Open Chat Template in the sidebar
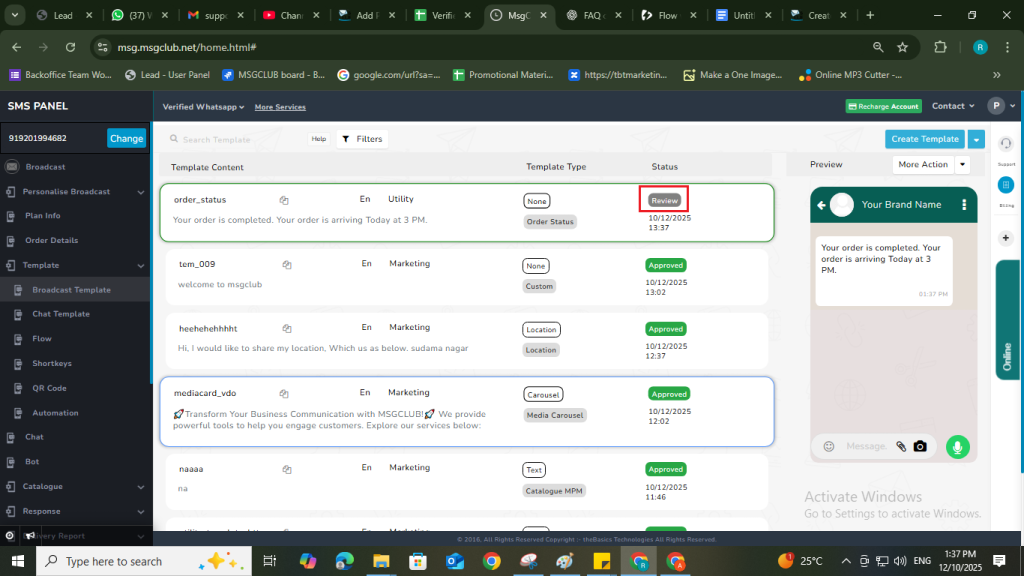 point(61,314)
